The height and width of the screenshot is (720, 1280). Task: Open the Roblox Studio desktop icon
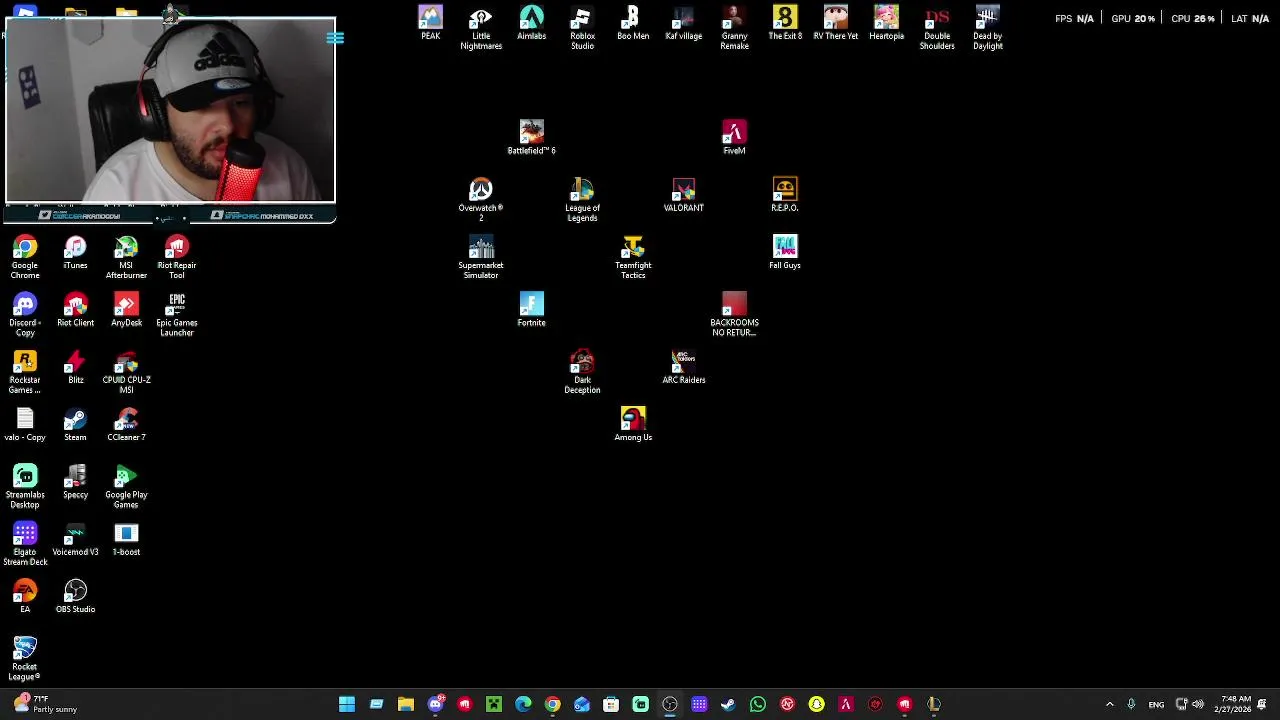pos(582,28)
